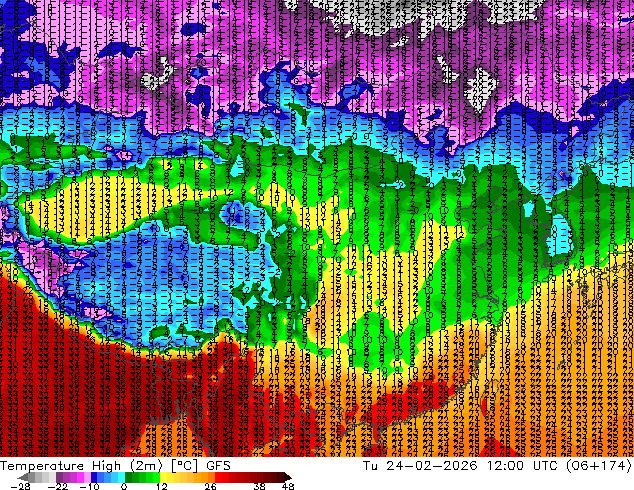Click the 'Temperature High (2m) [°C] GFS' title
This screenshot has height=490, width=634.
point(115,465)
